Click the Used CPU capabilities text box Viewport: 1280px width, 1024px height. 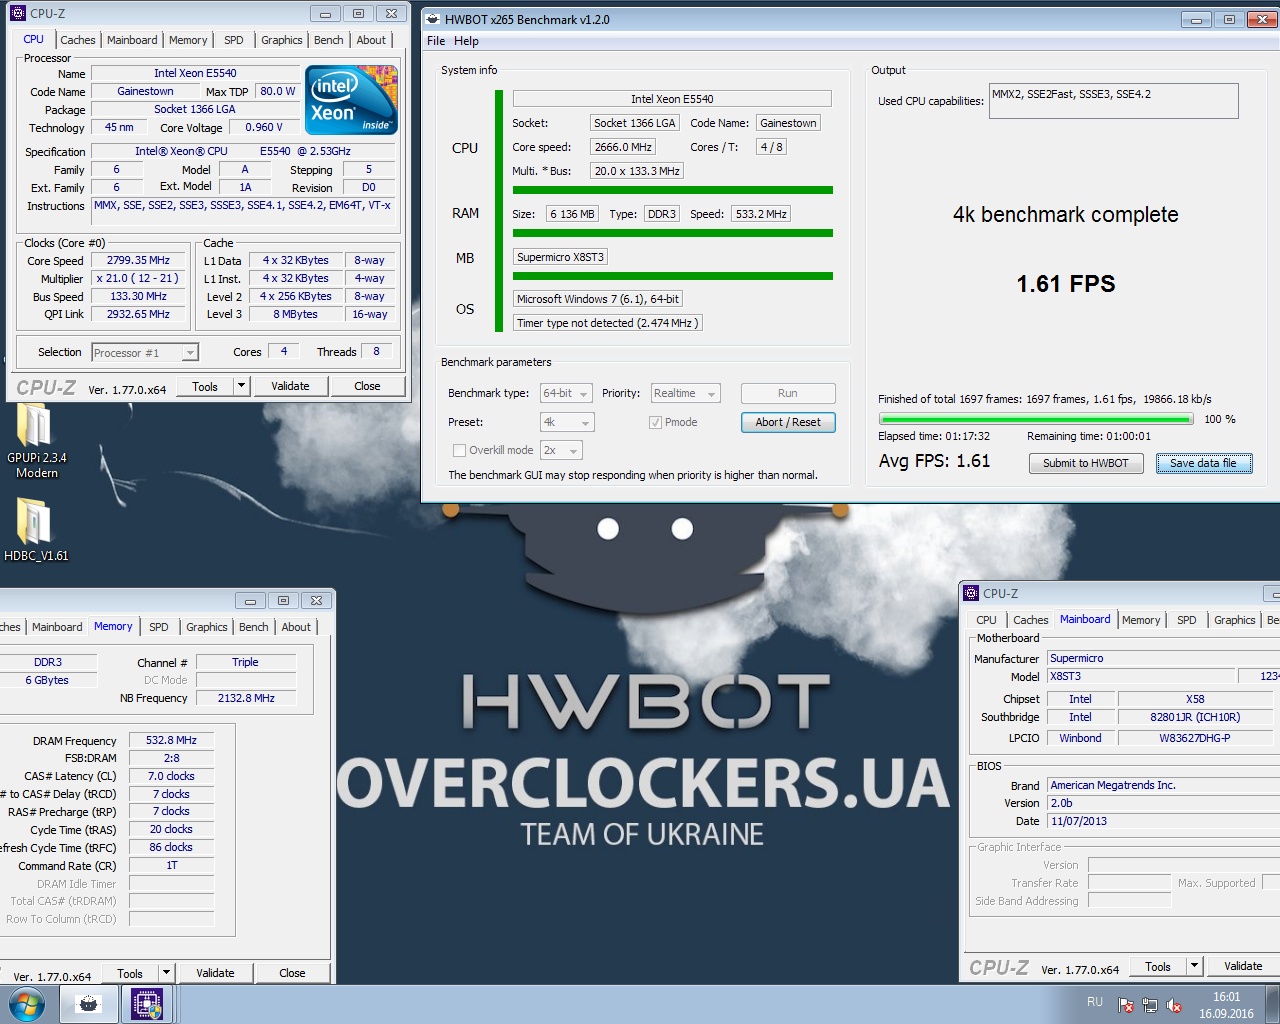(x=1114, y=101)
